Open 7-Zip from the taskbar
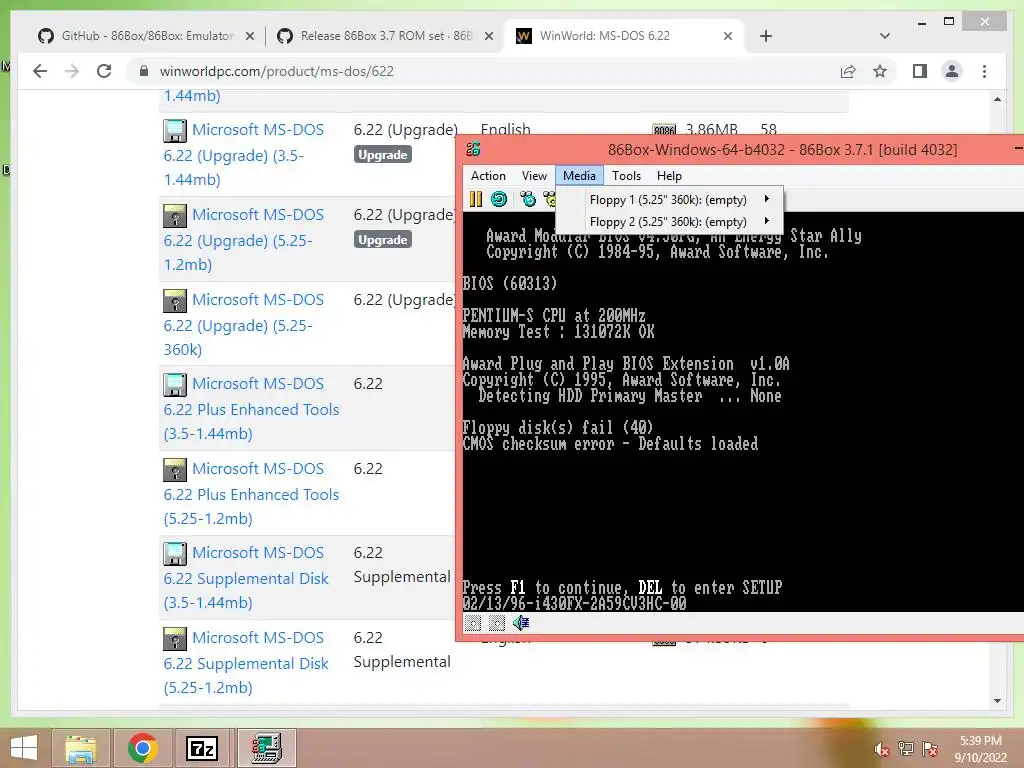The width and height of the screenshot is (1024, 768). [202, 748]
